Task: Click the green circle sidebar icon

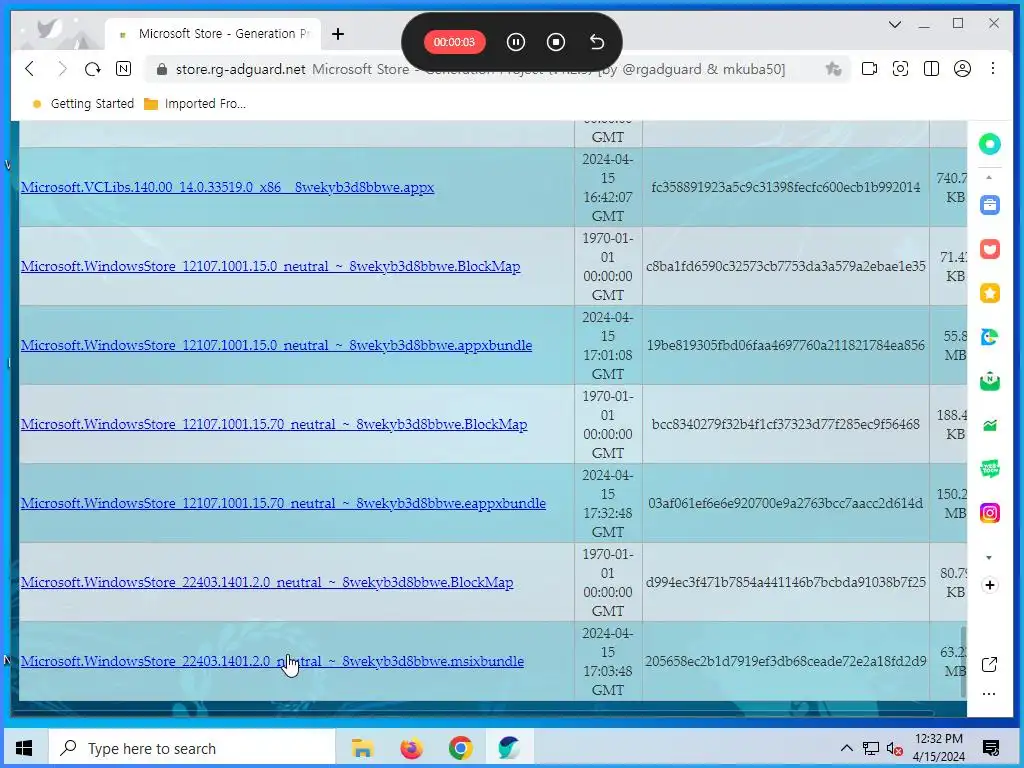Action: click(989, 144)
